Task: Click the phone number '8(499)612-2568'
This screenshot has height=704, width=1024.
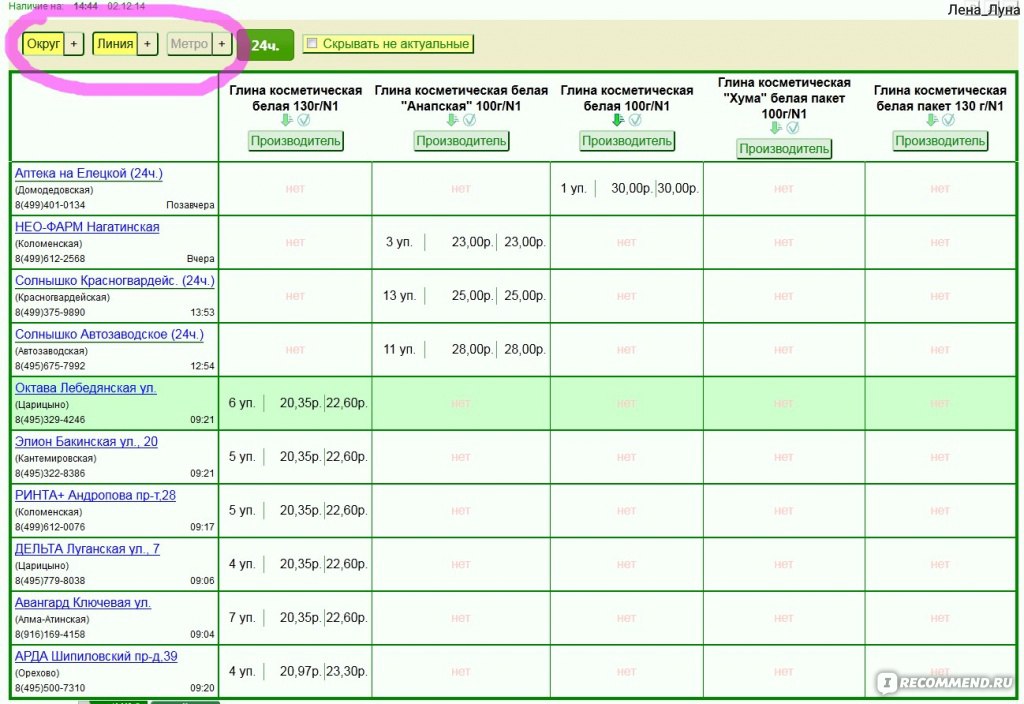Action: click(50, 259)
